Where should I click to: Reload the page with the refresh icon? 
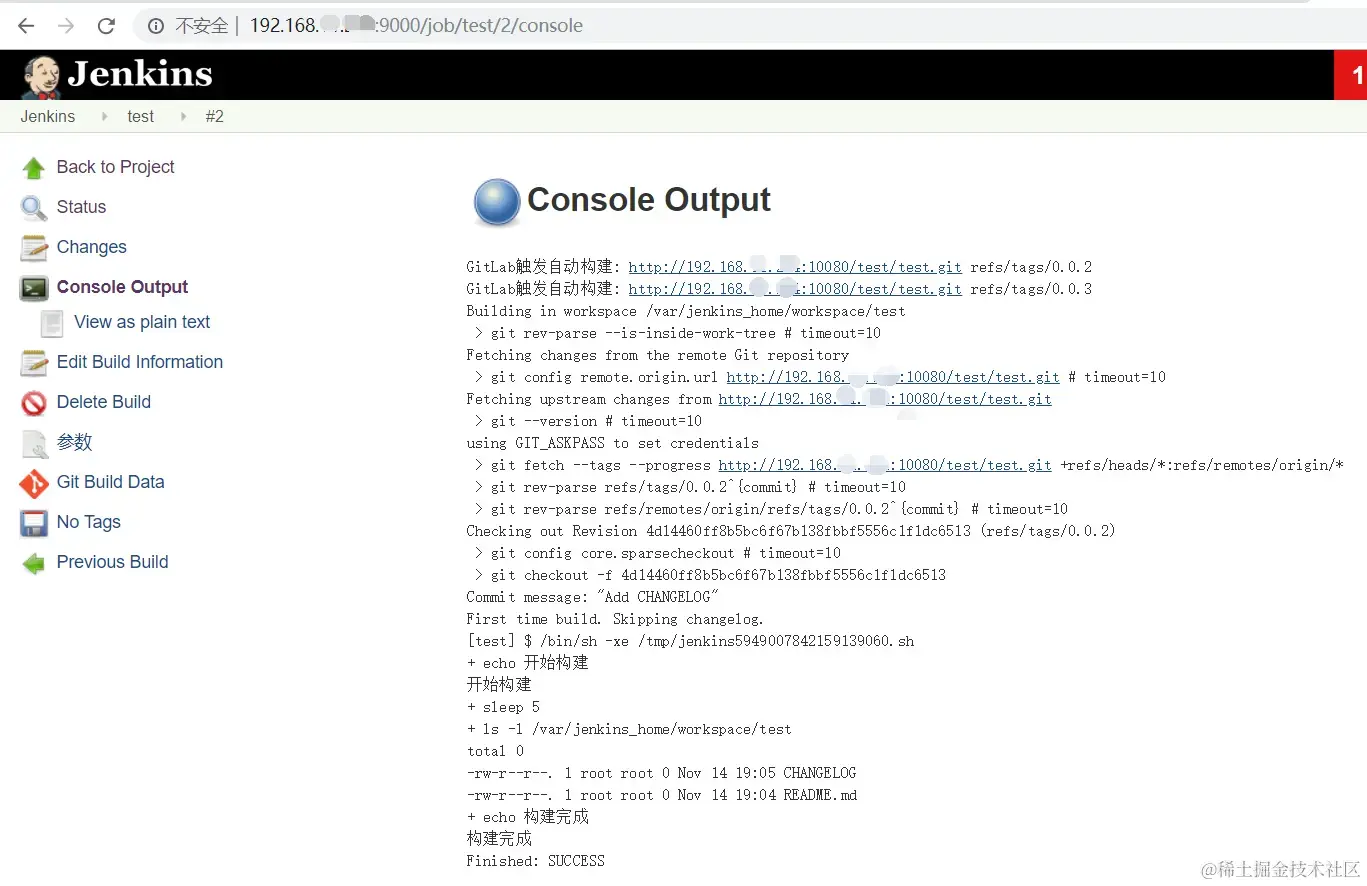[x=107, y=25]
